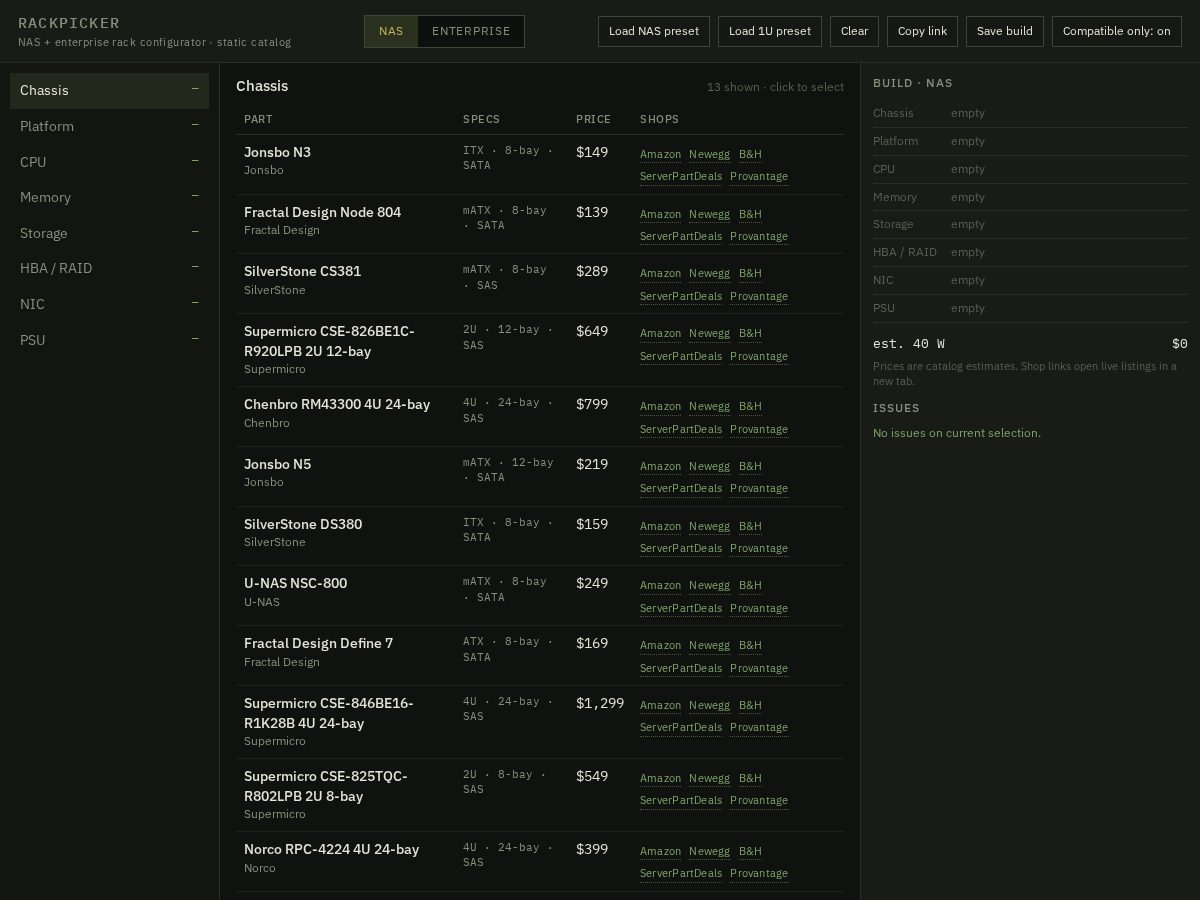Select Supermicro CSE-826BE1C-R920LPB chassis
The height and width of the screenshot is (900, 1200).
point(540,350)
